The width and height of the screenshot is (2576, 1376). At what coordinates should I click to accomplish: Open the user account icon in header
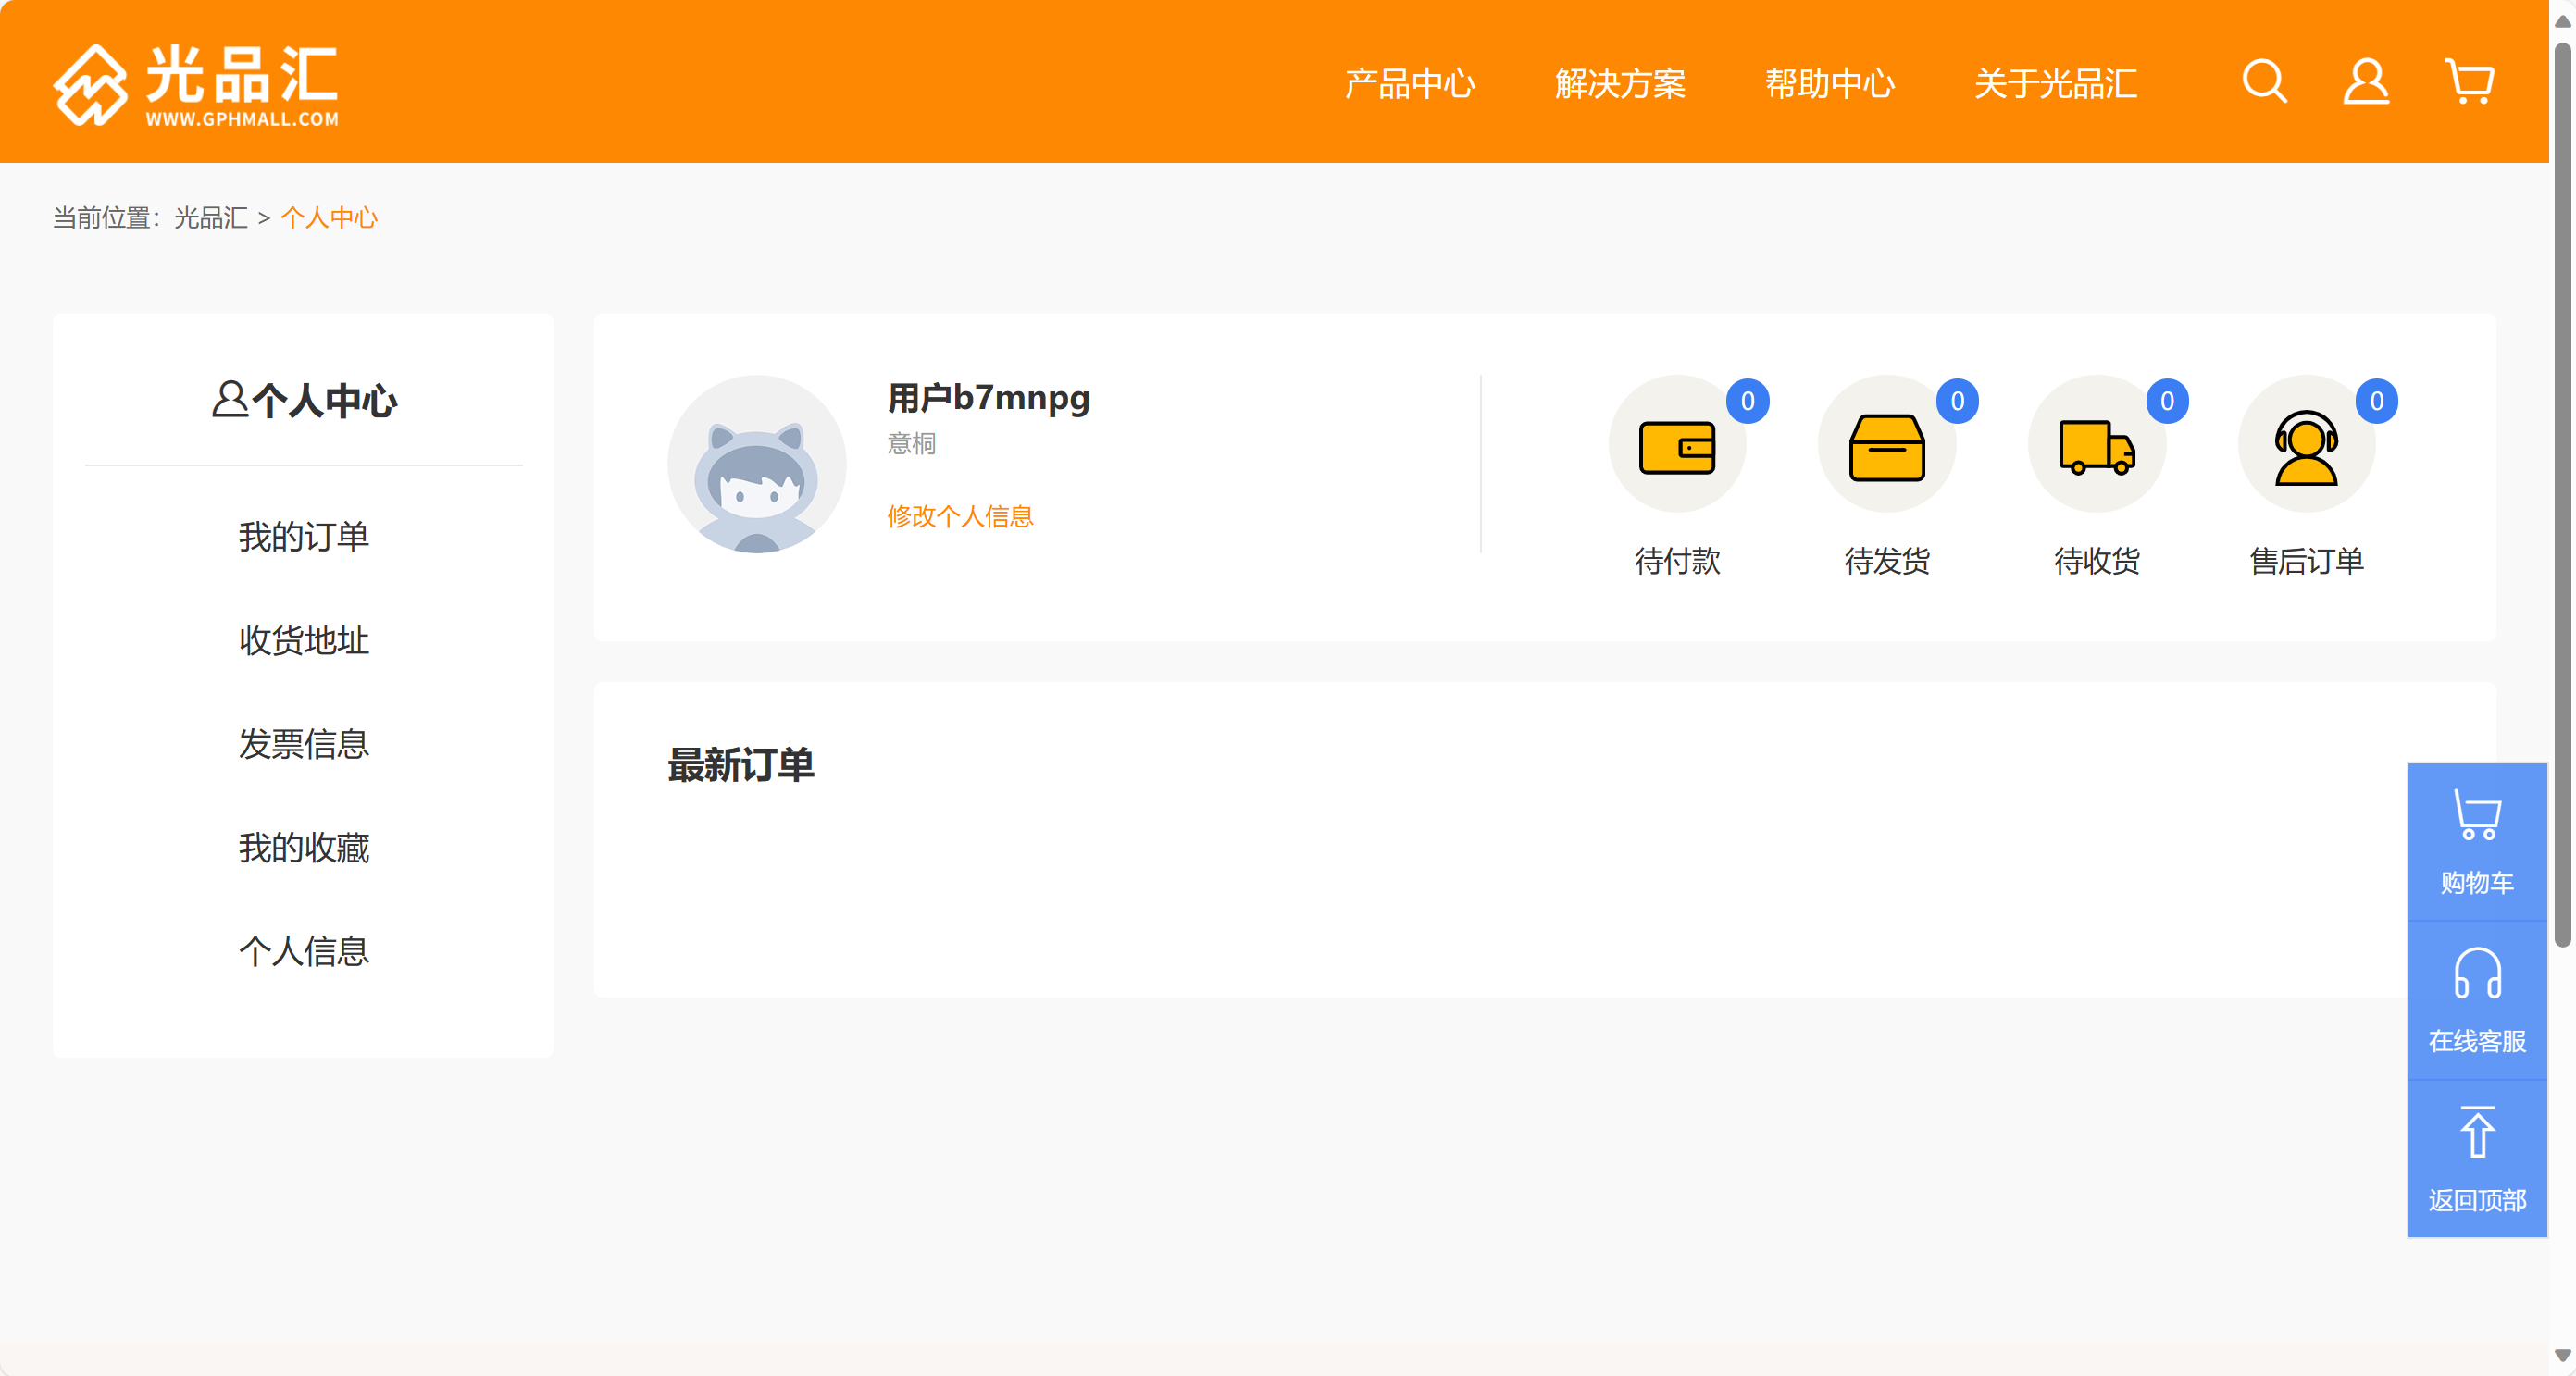coord(2366,82)
